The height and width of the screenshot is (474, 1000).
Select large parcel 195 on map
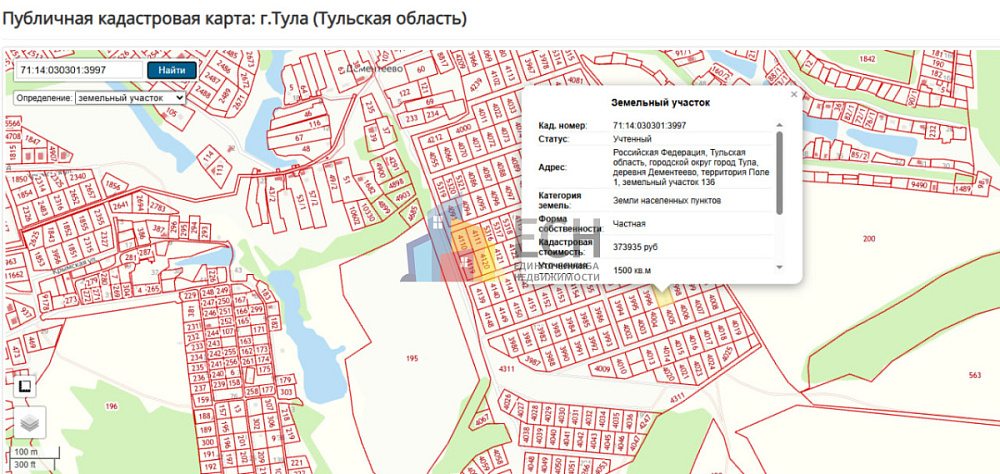(x=411, y=357)
